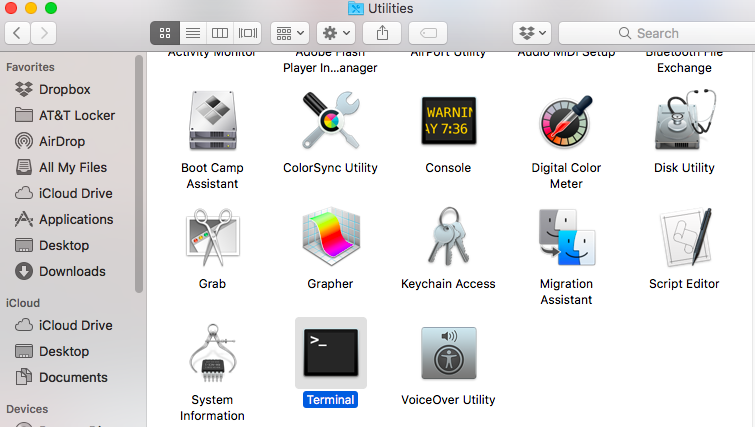Select the Grapher app icon
The image size is (755, 427).
pos(330,237)
